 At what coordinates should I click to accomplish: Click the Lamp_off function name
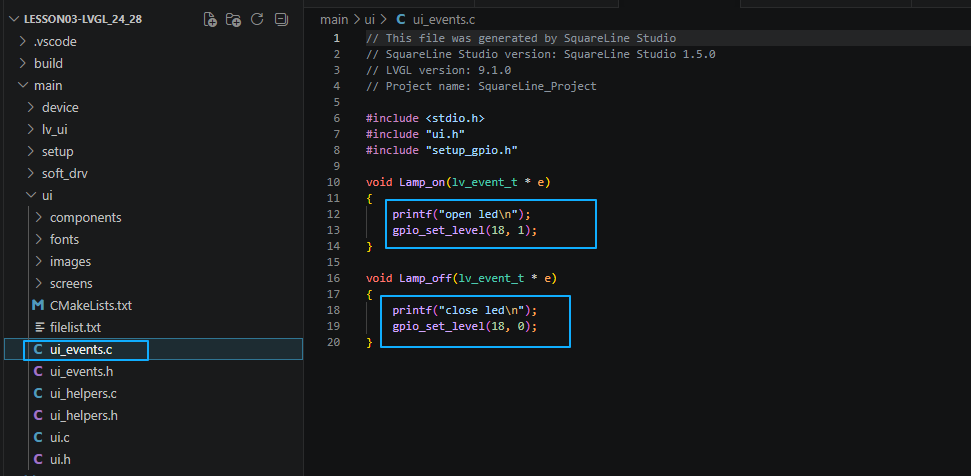pos(425,278)
